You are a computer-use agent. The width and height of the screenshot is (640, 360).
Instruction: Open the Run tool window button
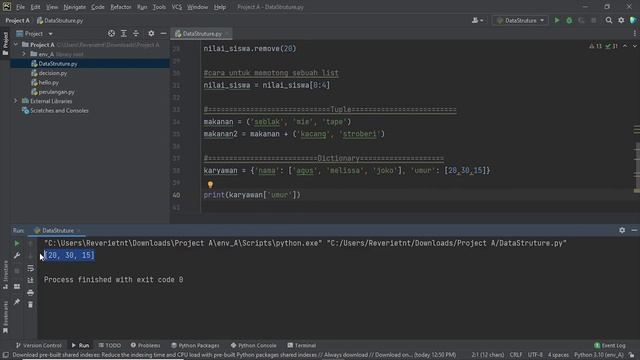point(80,345)
